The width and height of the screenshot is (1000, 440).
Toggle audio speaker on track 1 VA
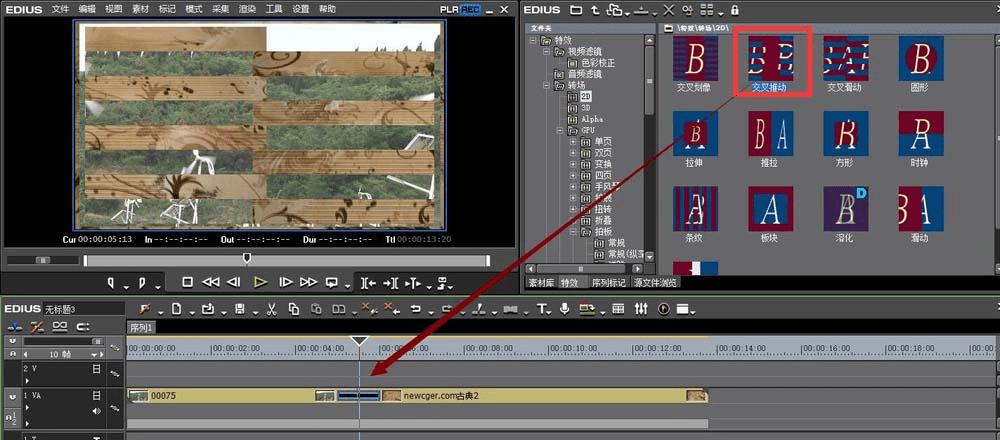[x=97, y=410]
